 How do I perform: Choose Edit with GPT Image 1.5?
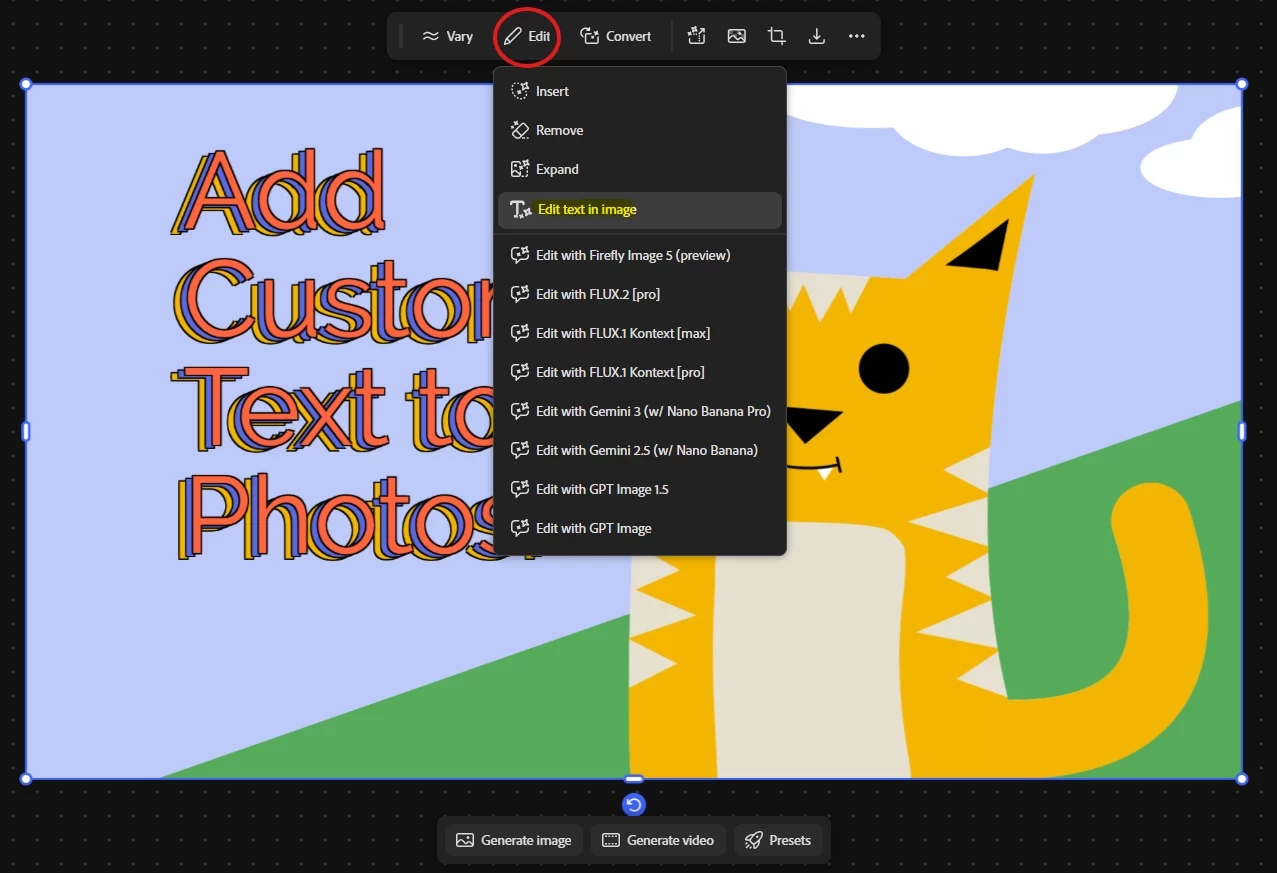coord(640,489)
